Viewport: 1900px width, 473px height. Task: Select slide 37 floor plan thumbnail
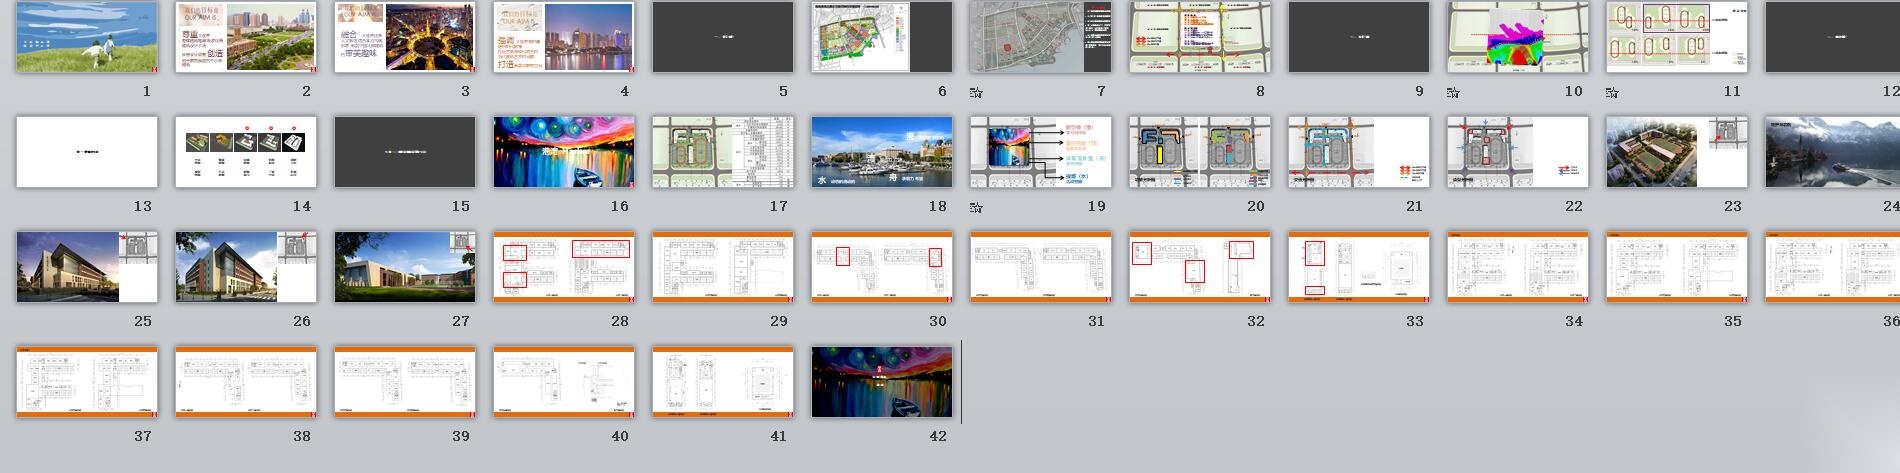point(87,382)
